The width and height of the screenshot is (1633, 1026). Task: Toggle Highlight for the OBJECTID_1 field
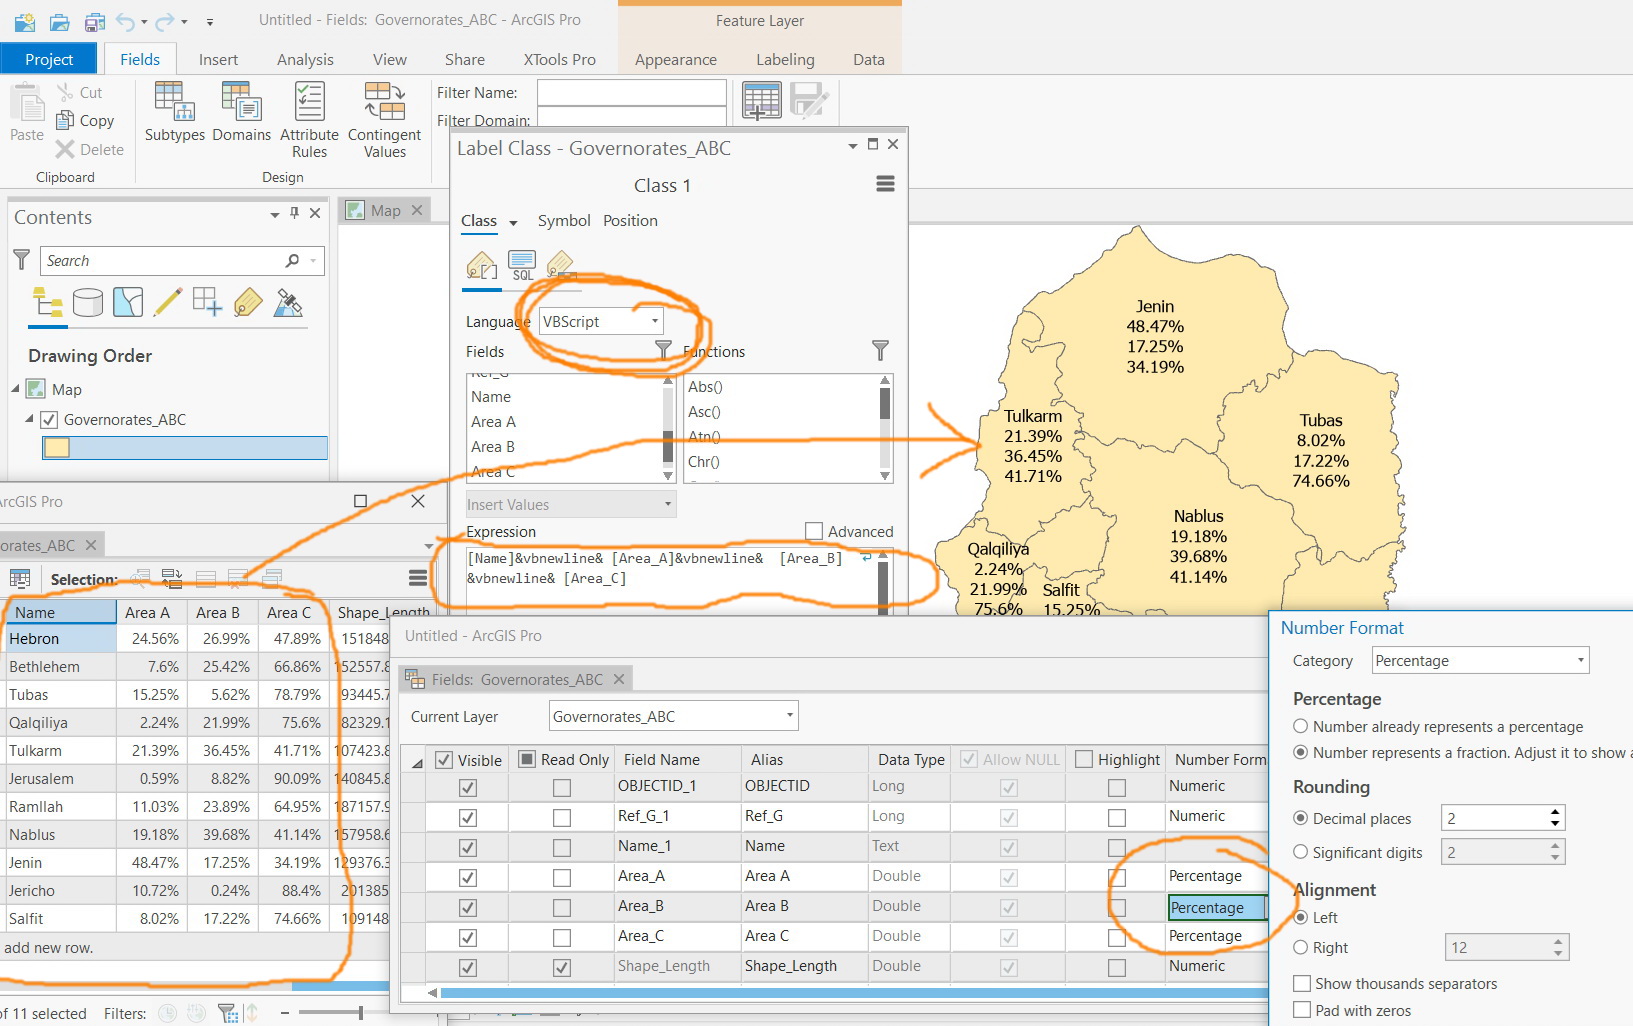[x=1117, y=787]
